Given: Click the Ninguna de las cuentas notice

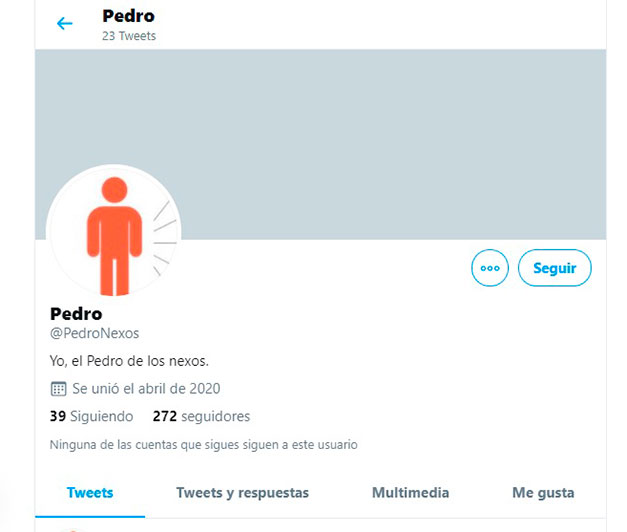Looking at the screenshot, I should (204, 445).
